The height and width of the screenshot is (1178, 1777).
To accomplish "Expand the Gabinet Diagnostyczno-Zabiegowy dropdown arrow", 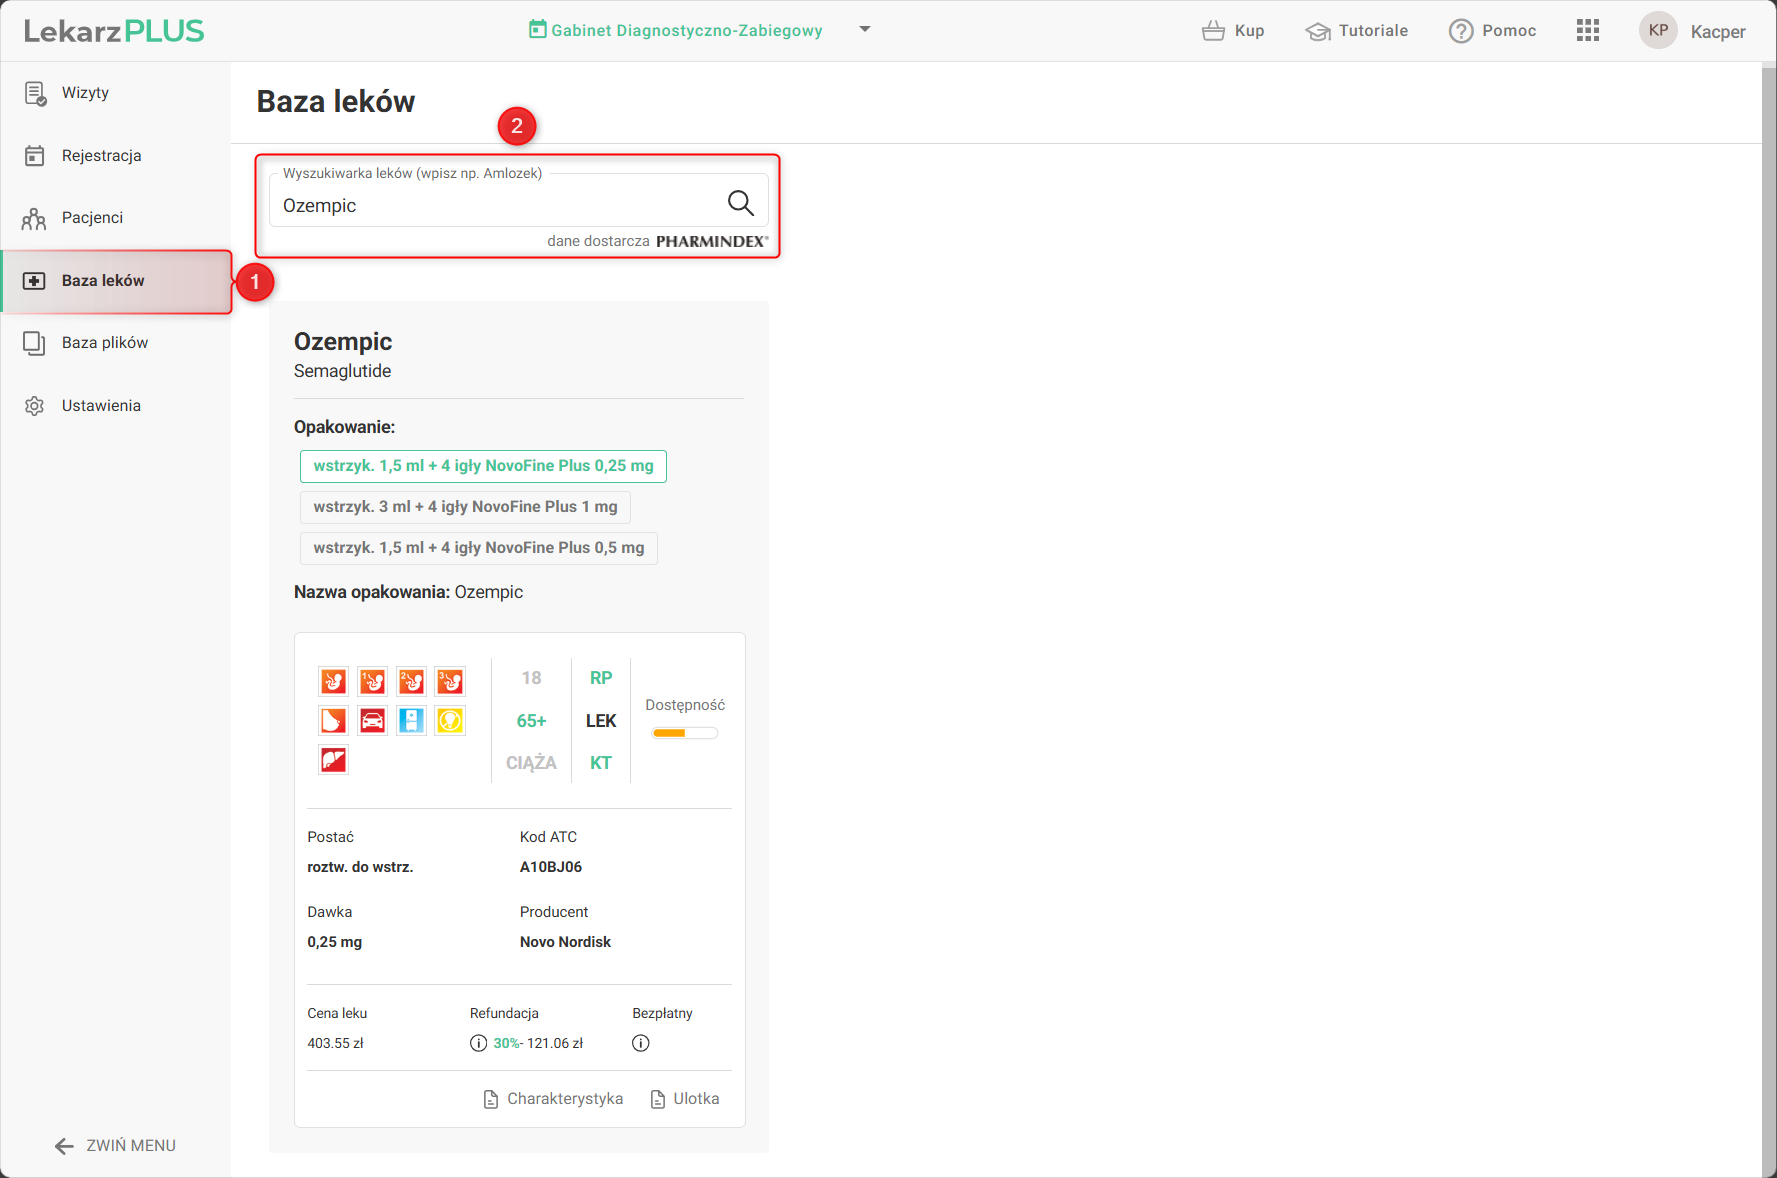I will 865,29.
